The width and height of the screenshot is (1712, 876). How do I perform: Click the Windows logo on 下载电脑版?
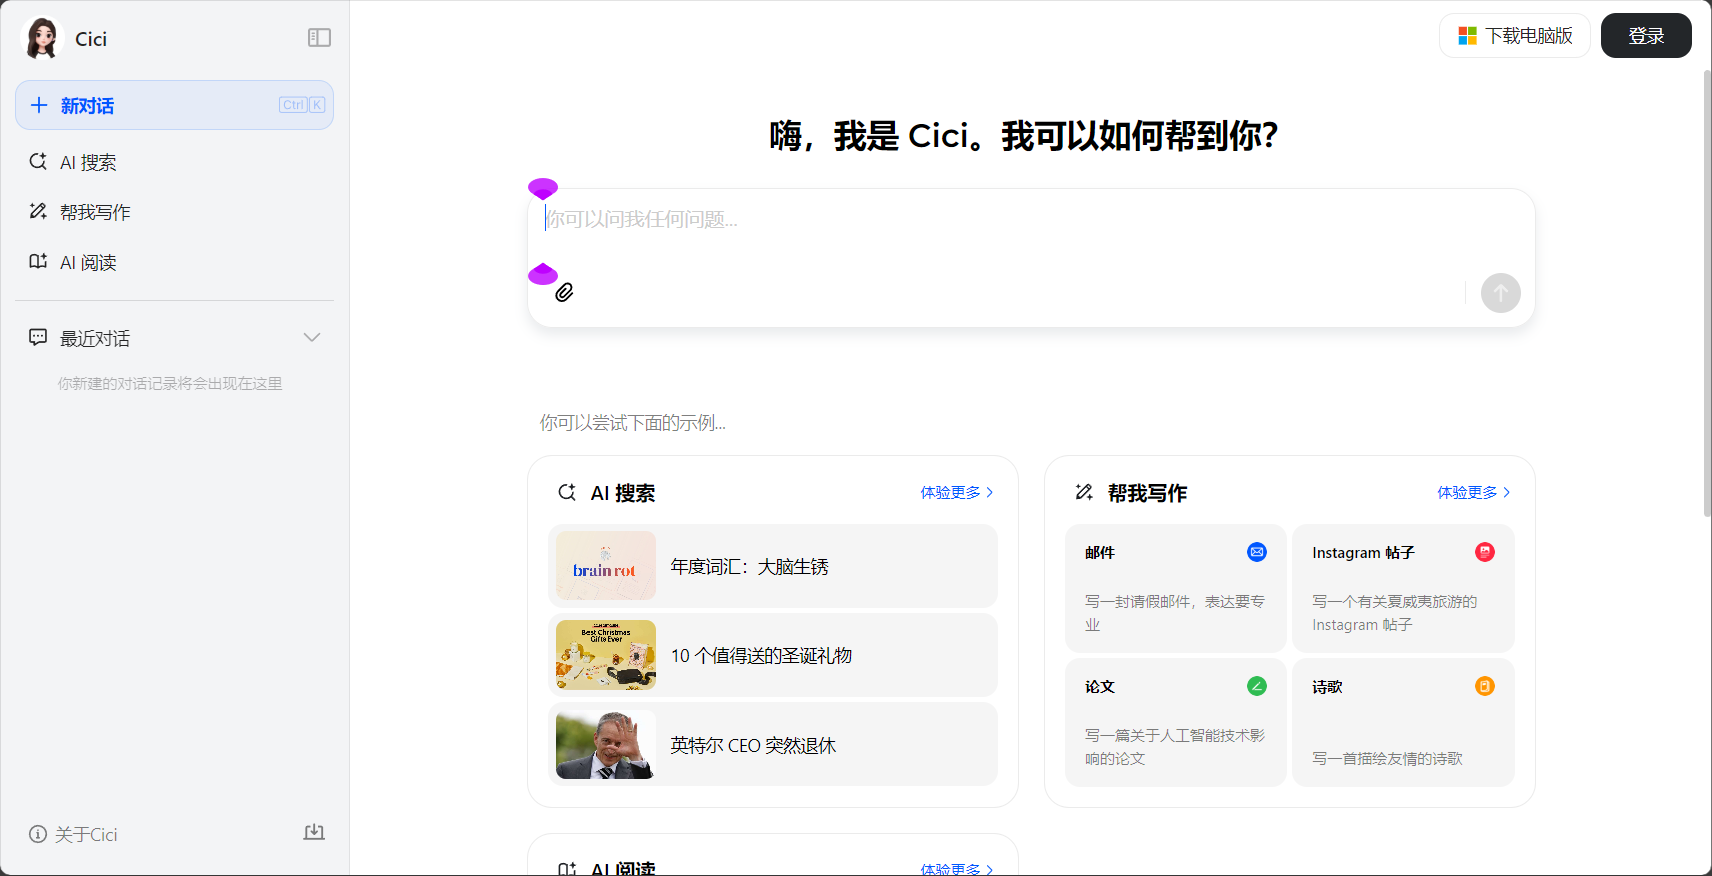1467,36
